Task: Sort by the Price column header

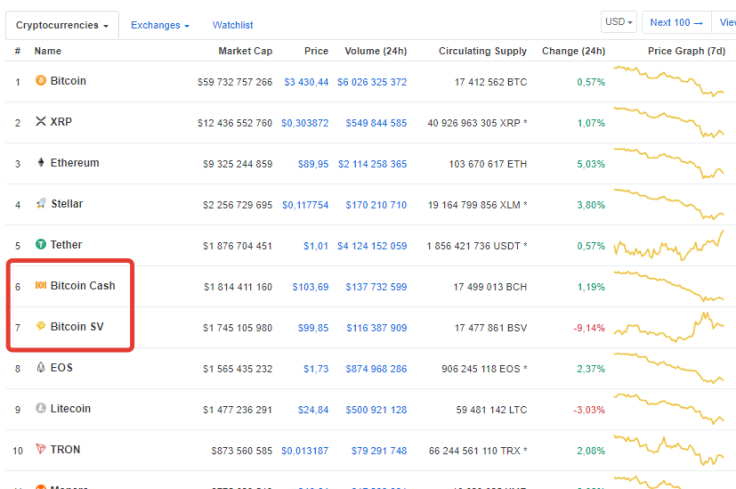Action: pyautogui.click(x=316, y=51)
